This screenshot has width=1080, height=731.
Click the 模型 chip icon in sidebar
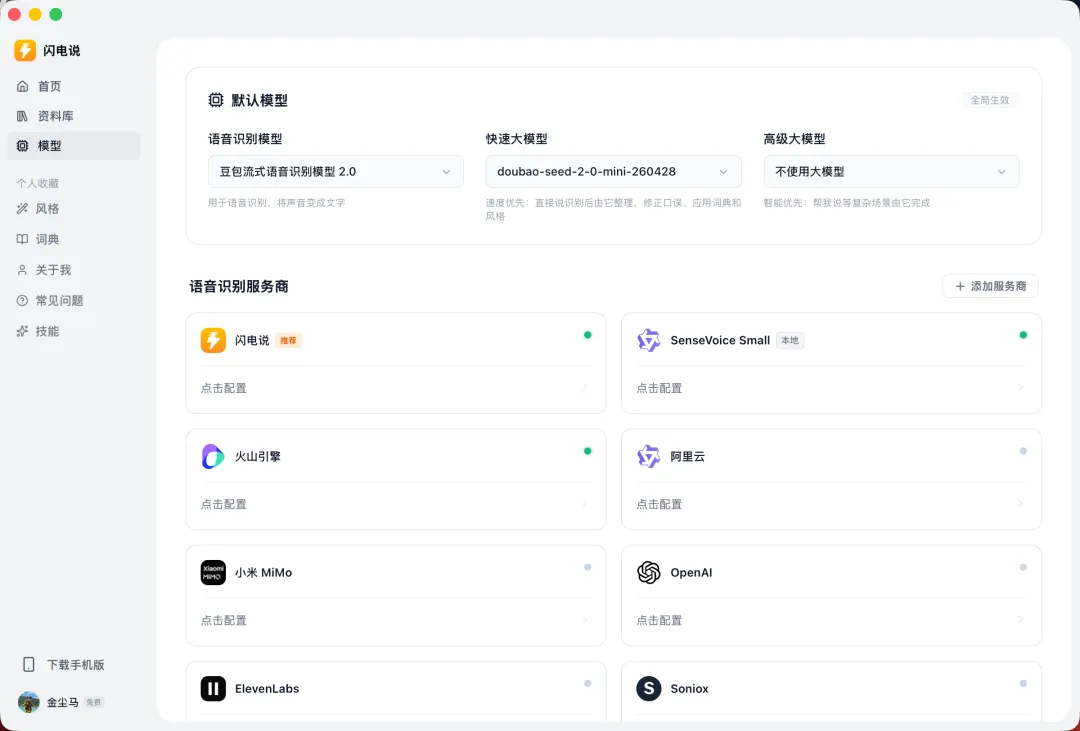[23, 145]
